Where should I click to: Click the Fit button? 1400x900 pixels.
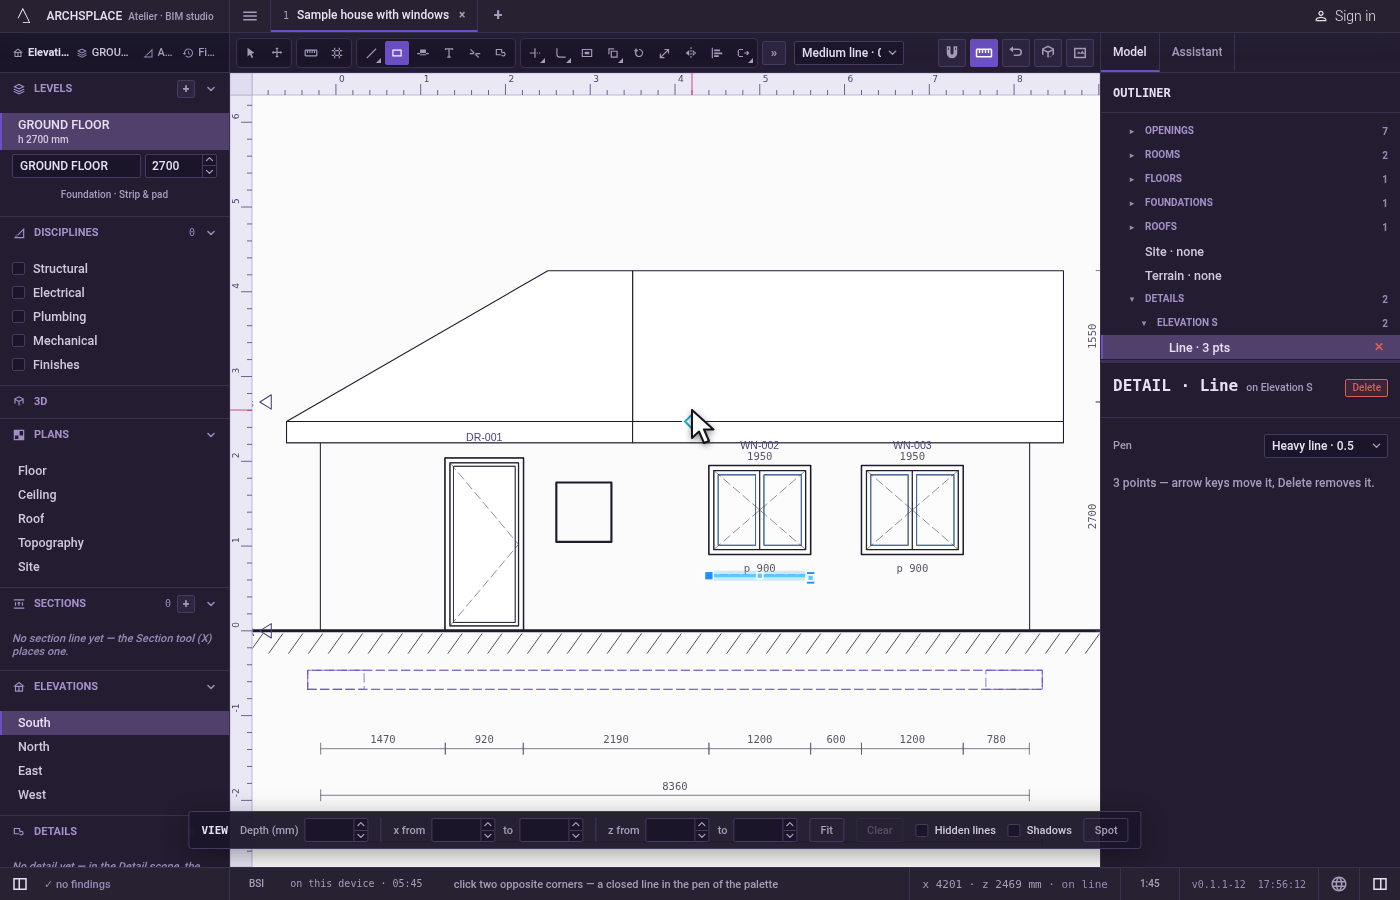(x=827, y=831)
